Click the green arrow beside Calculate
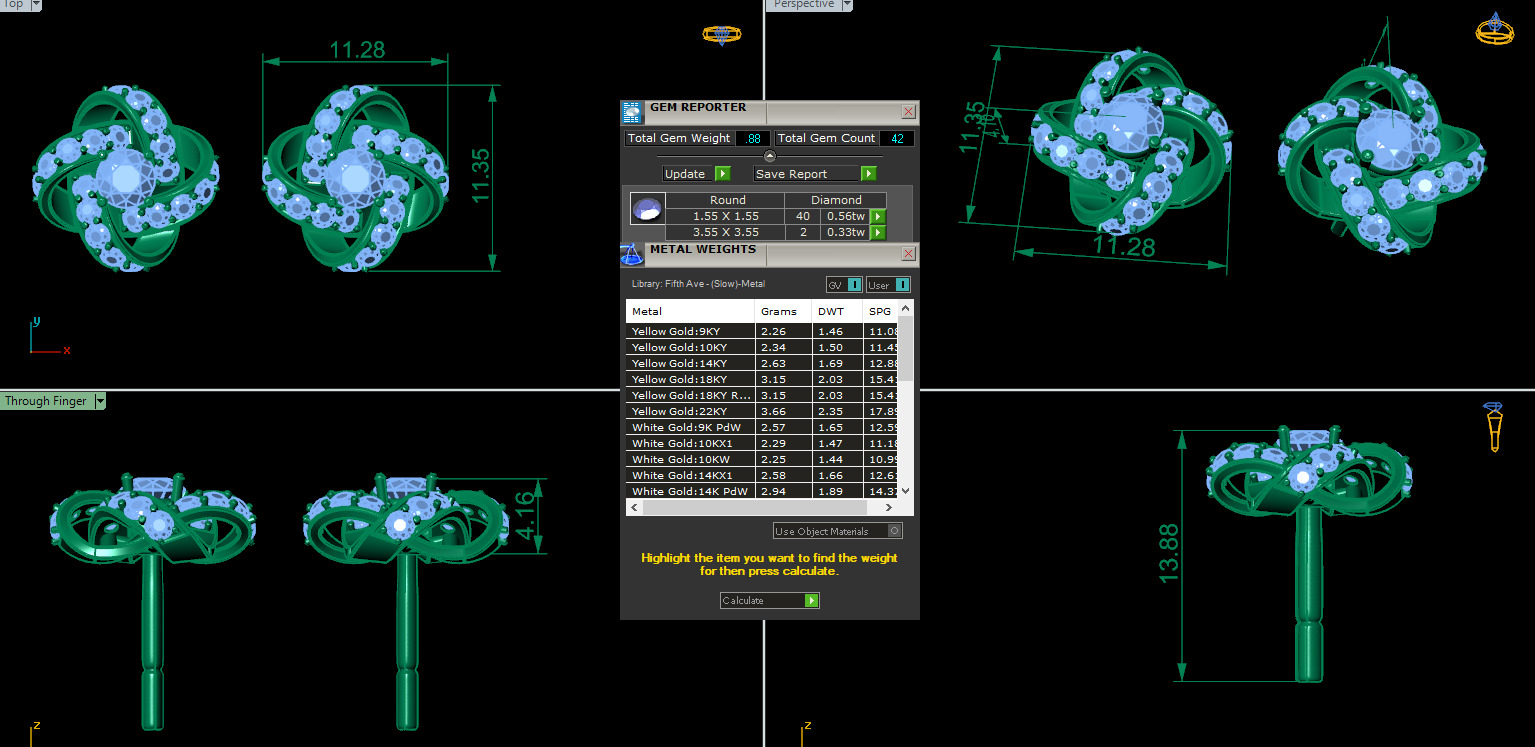This screenshot has width=1535, height=747. click(x=812, y=600)
